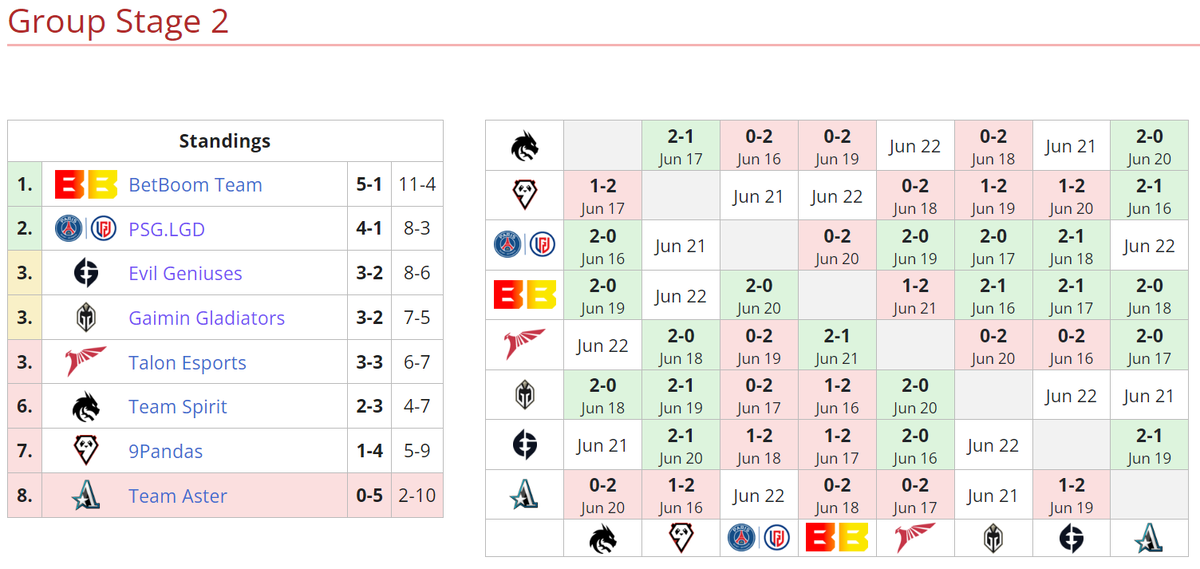Click the Standings table header

(225, 141)
